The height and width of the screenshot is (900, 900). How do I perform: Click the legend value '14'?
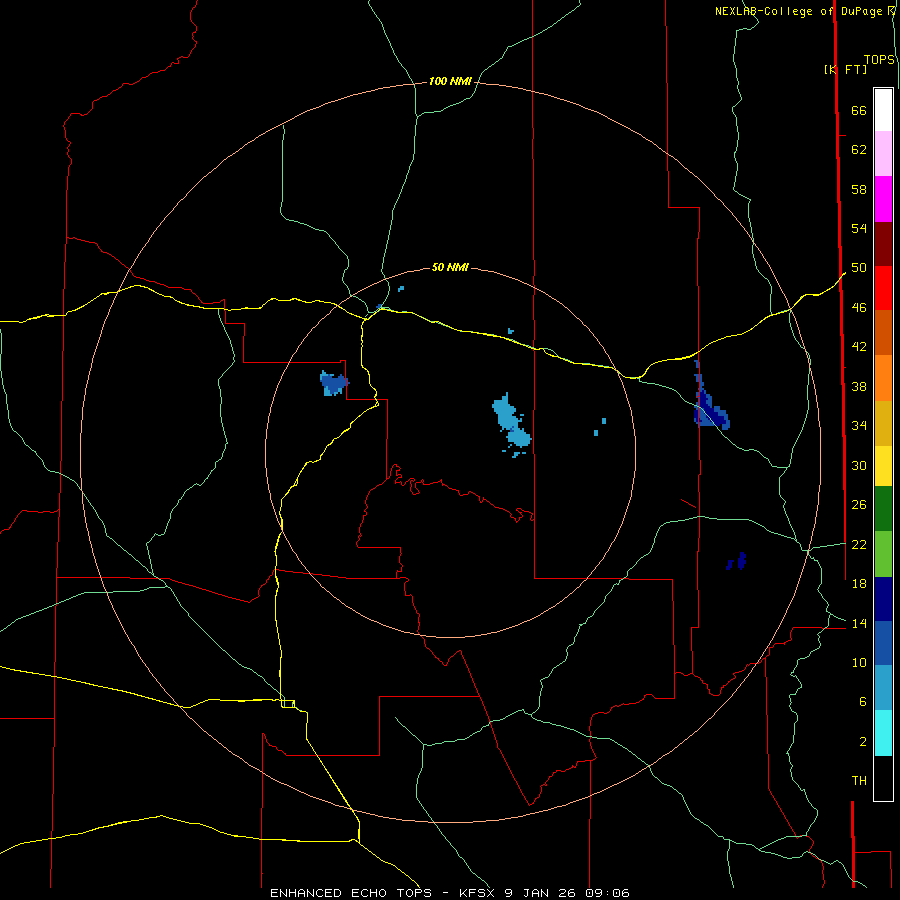[x=859, y=623]
